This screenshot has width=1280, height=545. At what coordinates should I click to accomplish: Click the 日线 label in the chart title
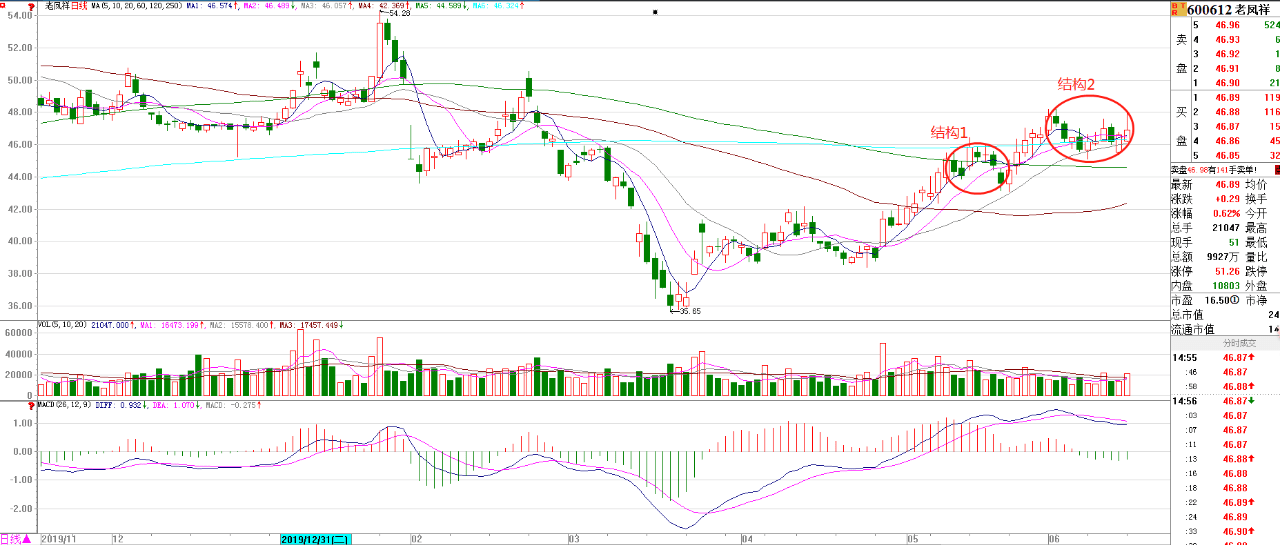[78, 6]
